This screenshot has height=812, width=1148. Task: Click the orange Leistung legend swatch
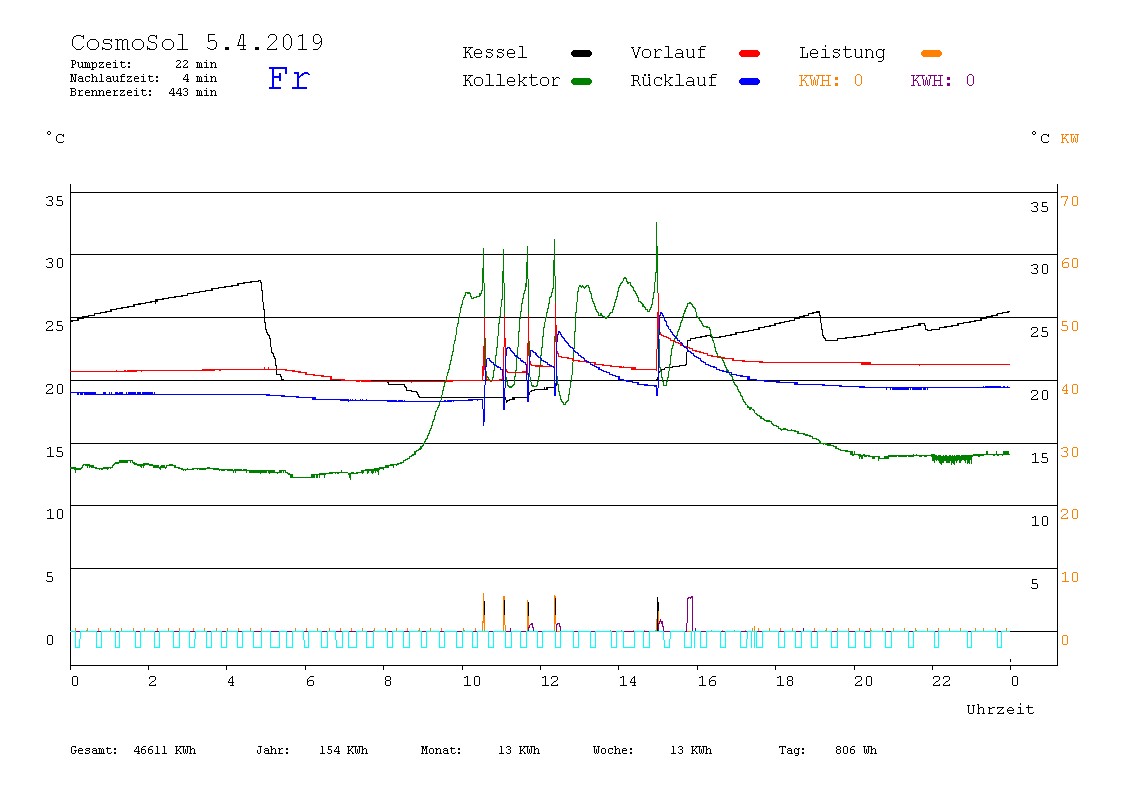tap(931, 53)
